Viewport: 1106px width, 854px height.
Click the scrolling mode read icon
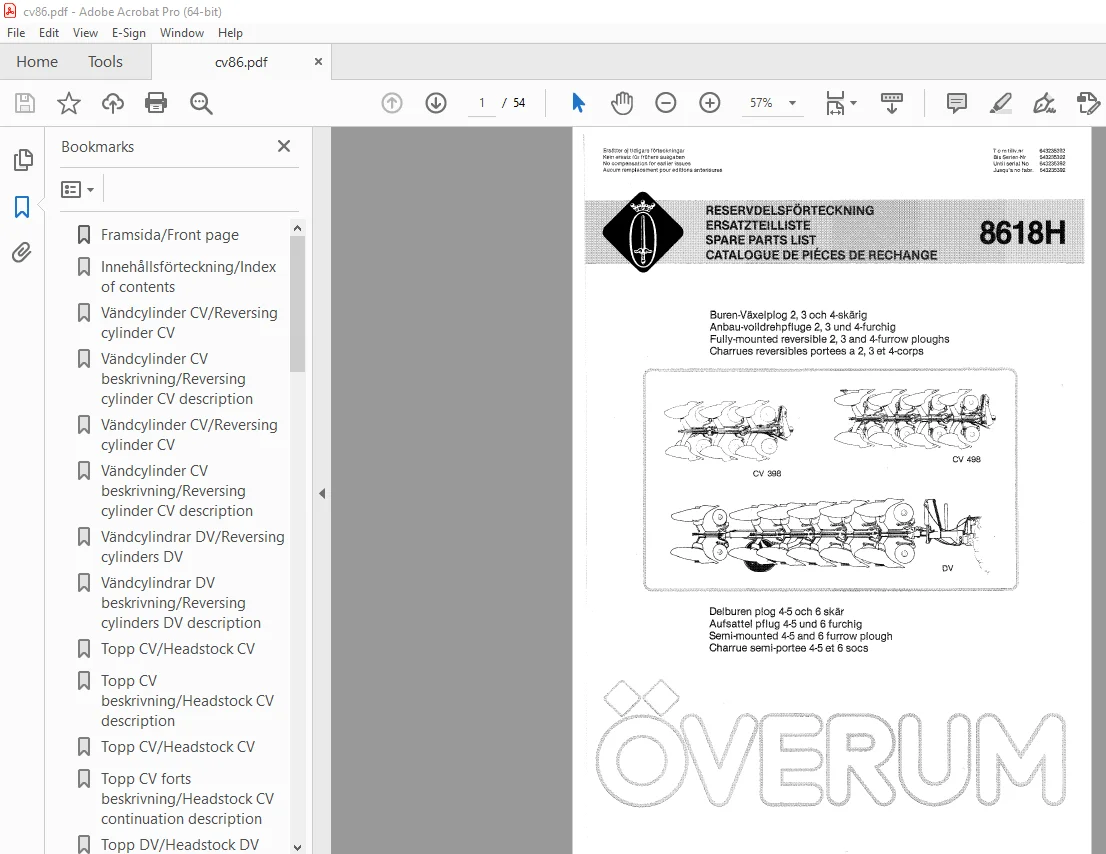(x=892, y=103)
